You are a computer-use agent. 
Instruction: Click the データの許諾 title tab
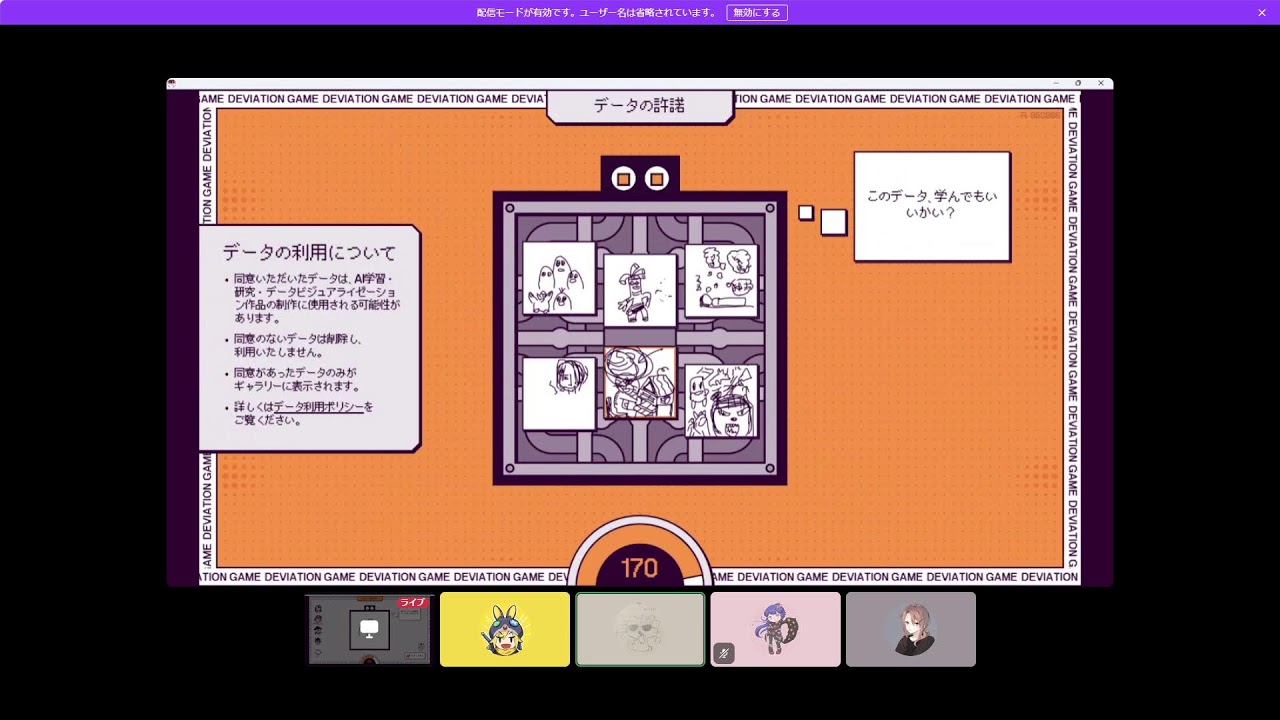pyautogui.click(x=640, y=106)
